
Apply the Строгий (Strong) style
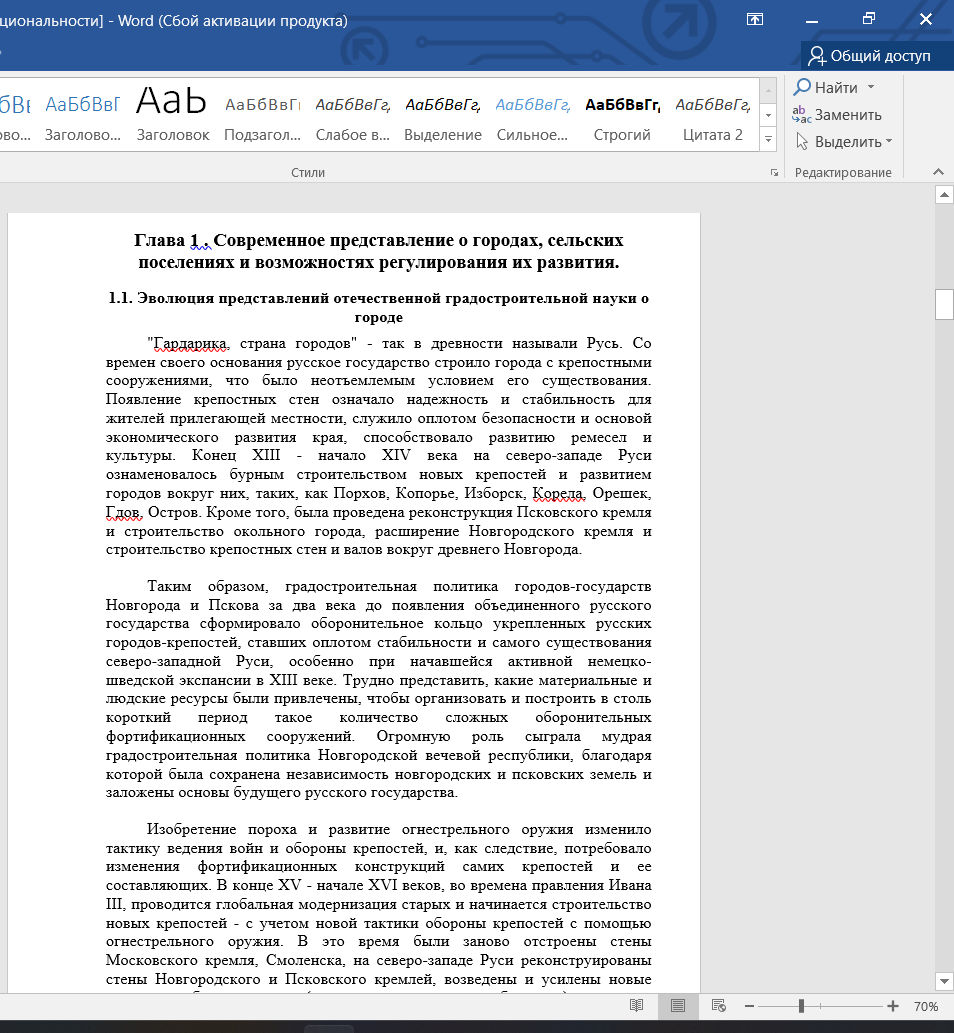[x=623, y=117]
